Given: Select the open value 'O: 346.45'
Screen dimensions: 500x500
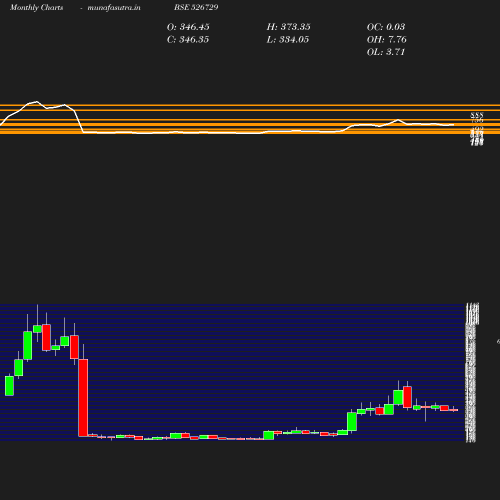Looking at the screenshot, I should 188,27.
